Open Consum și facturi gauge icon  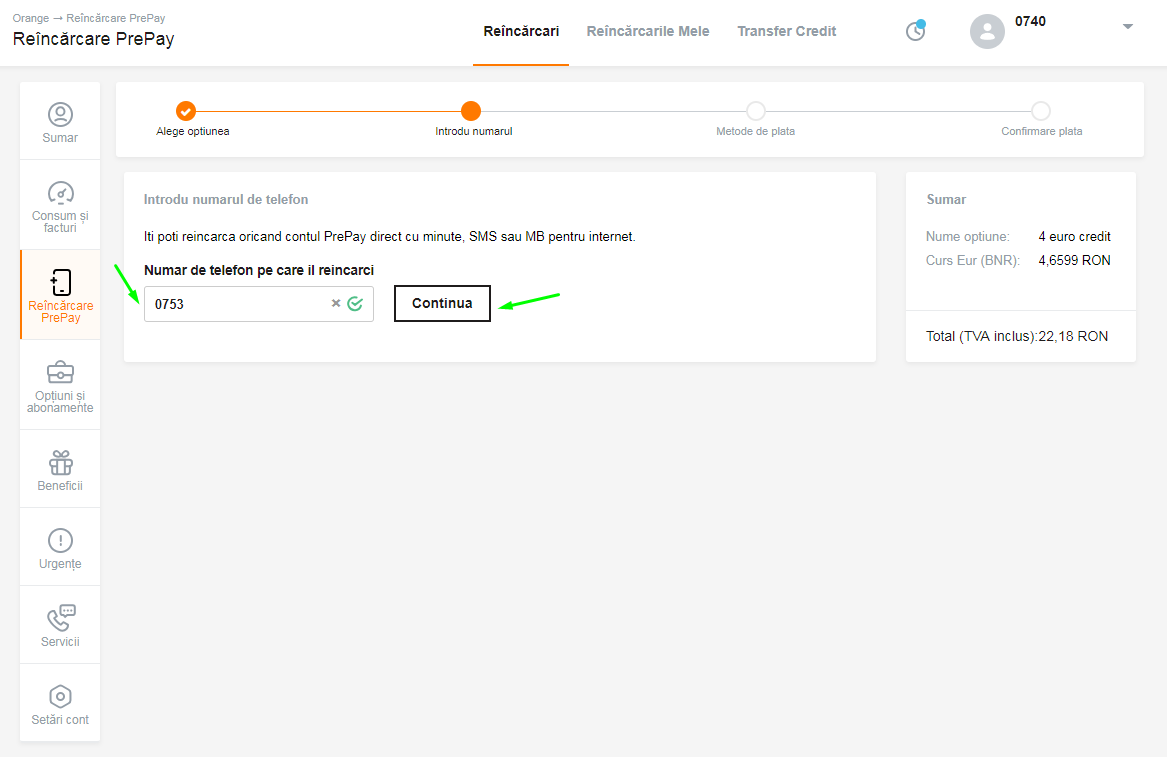tap(60, 193)
